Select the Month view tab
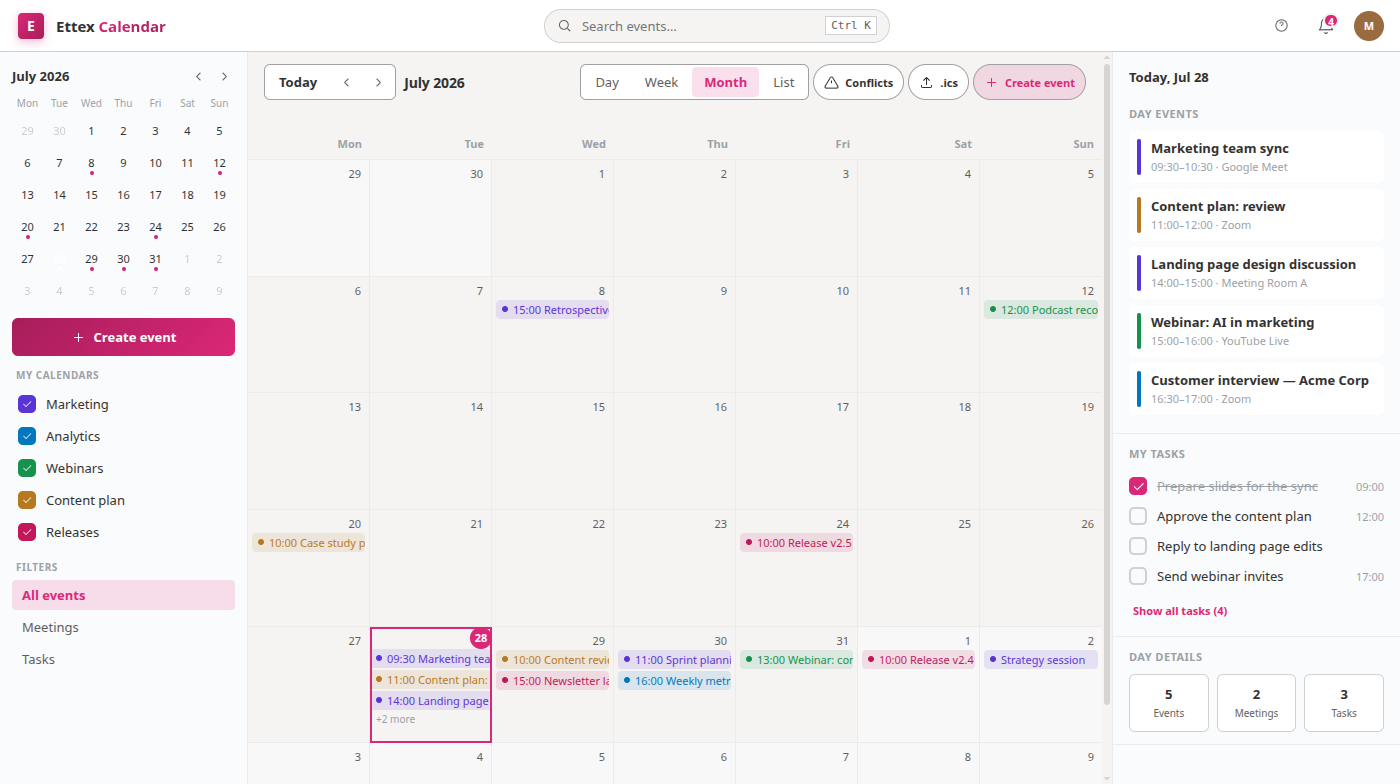 pyautogui.click(x=725, y=83)
